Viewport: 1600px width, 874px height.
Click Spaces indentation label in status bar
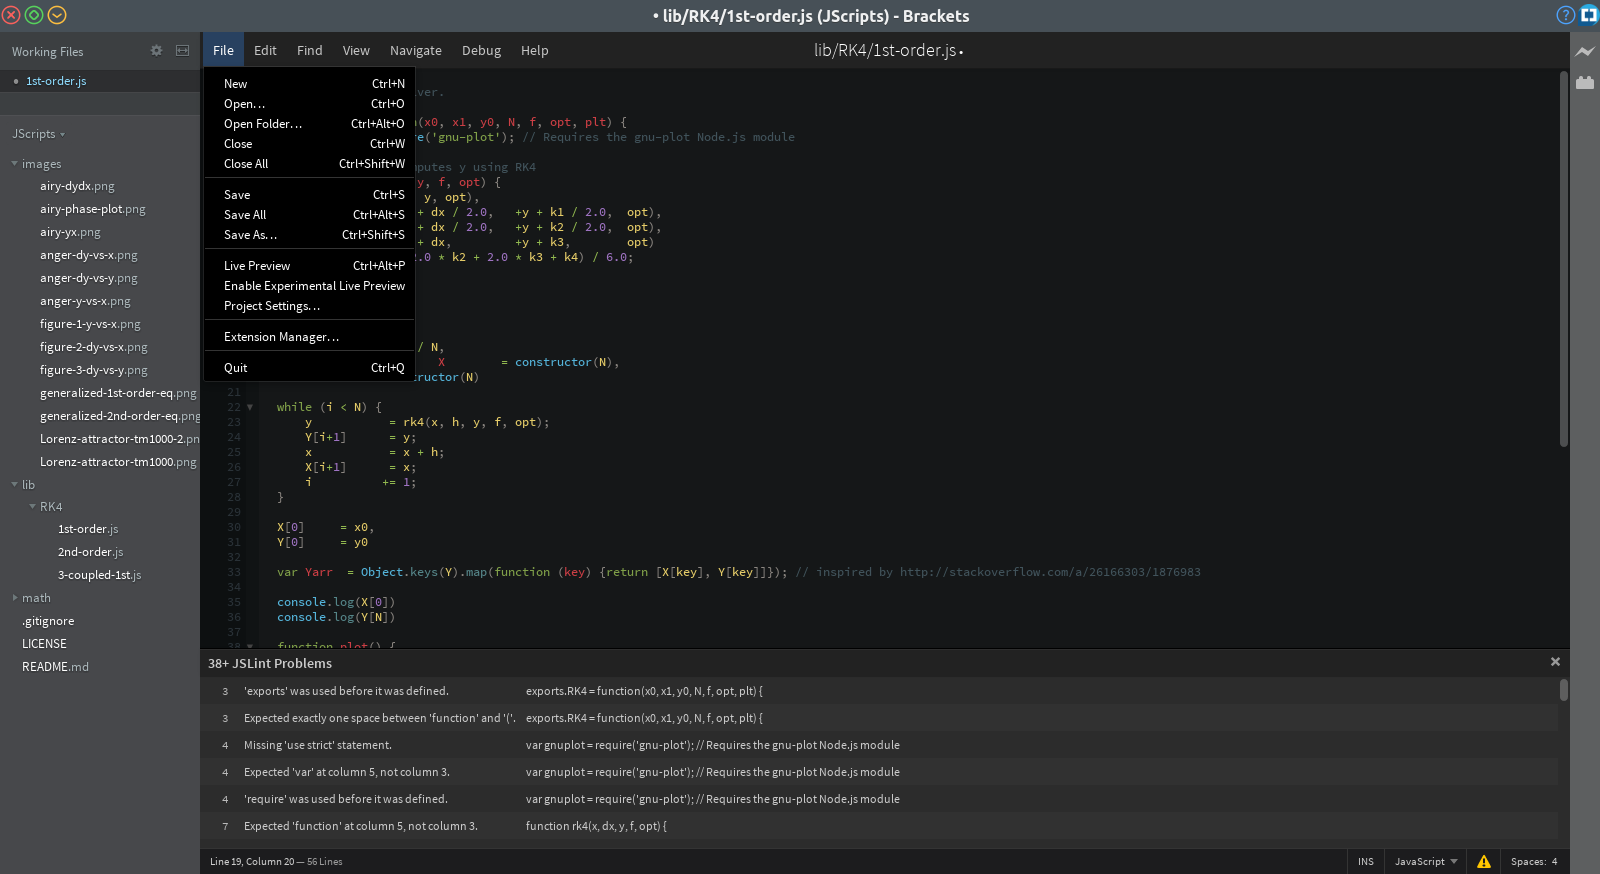(x=1528, y=861)
